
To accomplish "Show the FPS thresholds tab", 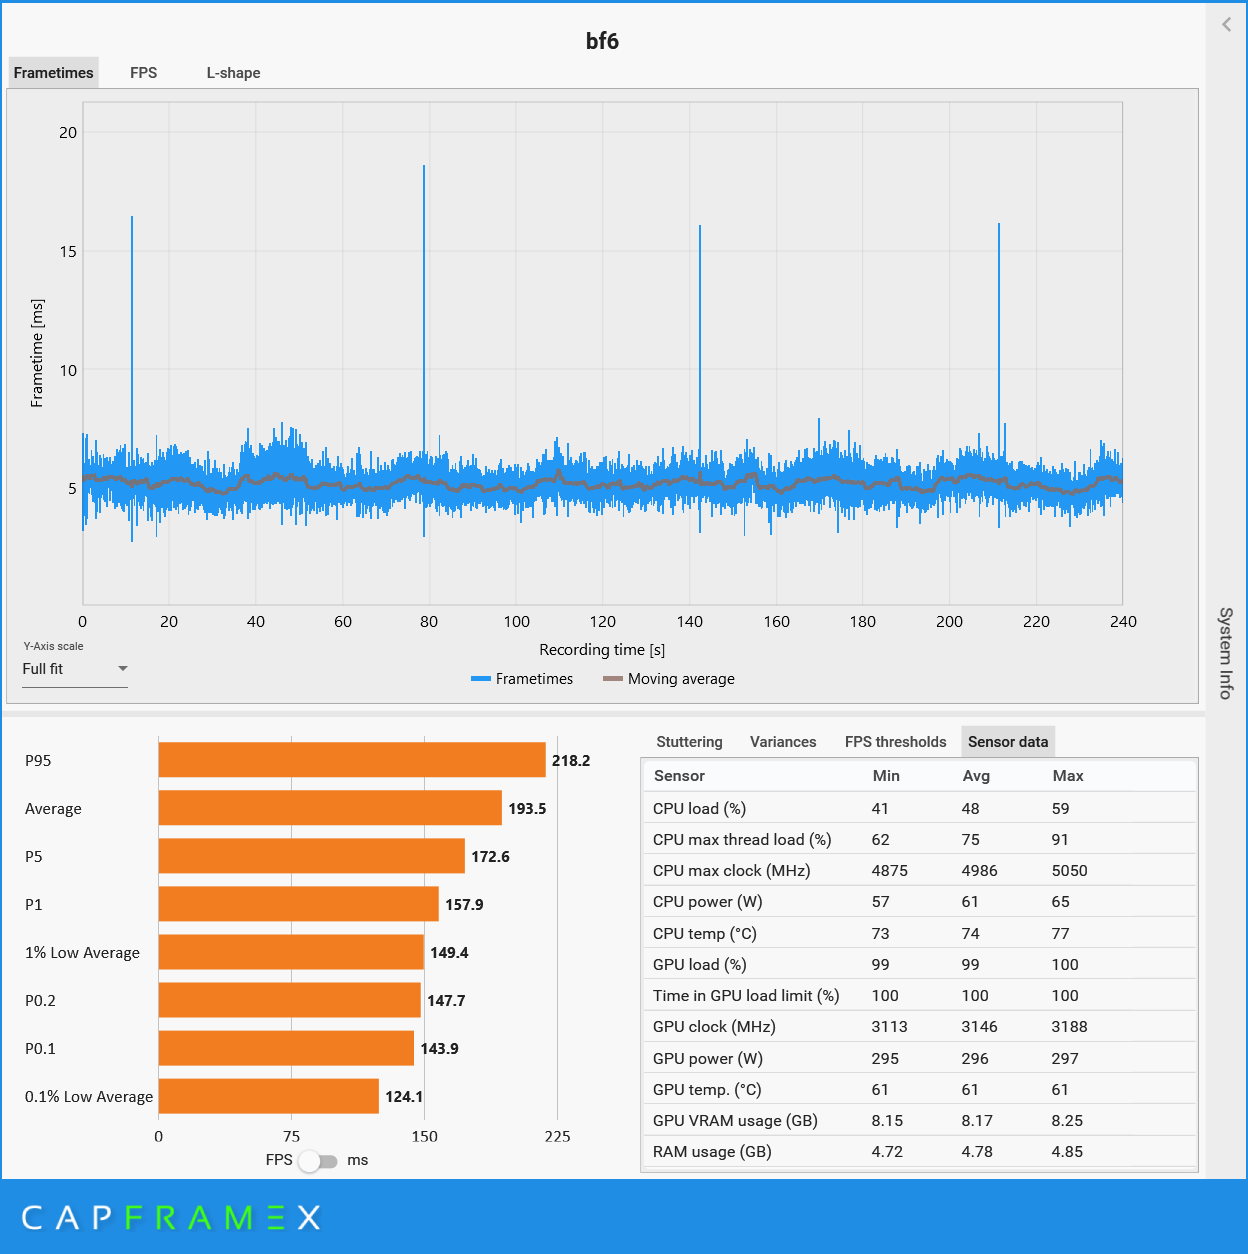I will [895, 742].
